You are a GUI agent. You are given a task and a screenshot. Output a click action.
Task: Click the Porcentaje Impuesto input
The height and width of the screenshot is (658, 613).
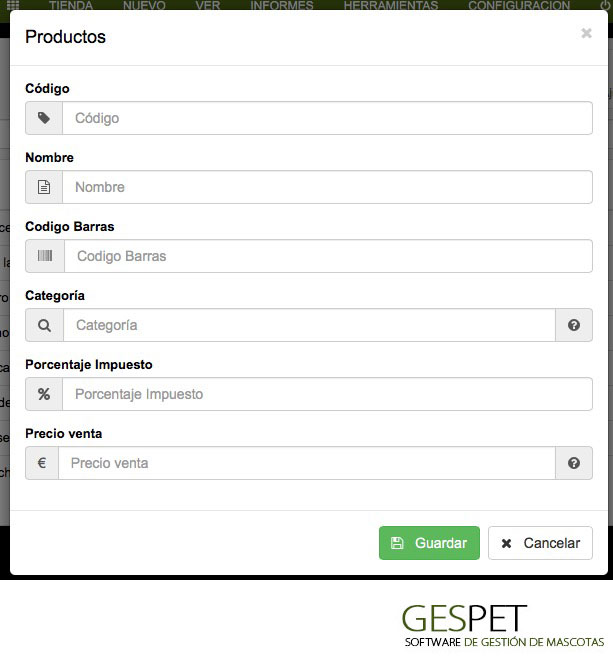pyautogui.click(x=327, y=394)
